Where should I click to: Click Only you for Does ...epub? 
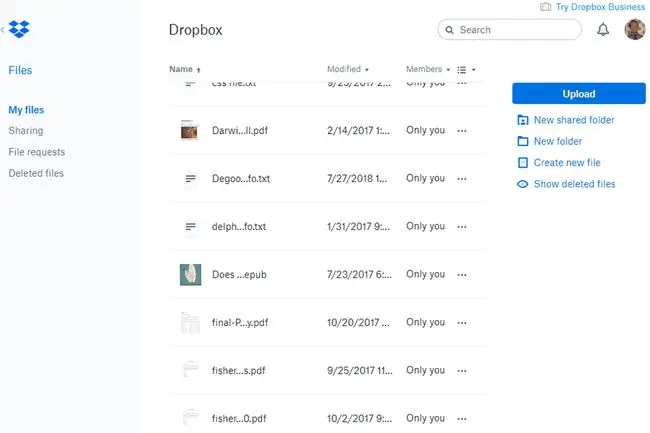tap(425, 274)
